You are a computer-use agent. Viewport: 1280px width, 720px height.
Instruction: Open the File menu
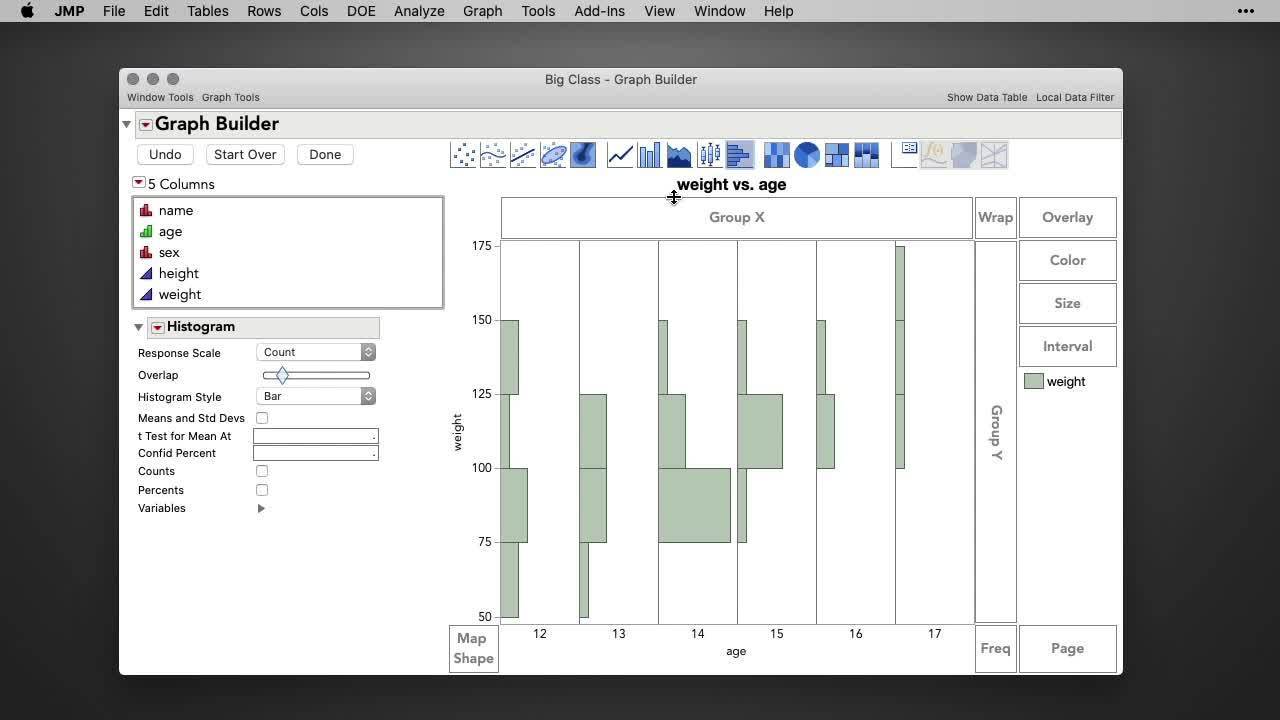[114, 11]
